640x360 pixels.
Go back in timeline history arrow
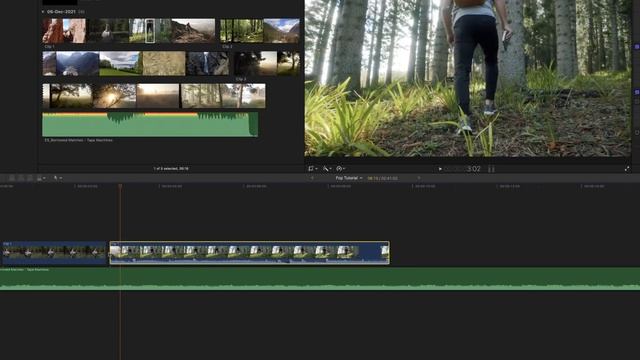pyautogui.click(x=312, y=178)
